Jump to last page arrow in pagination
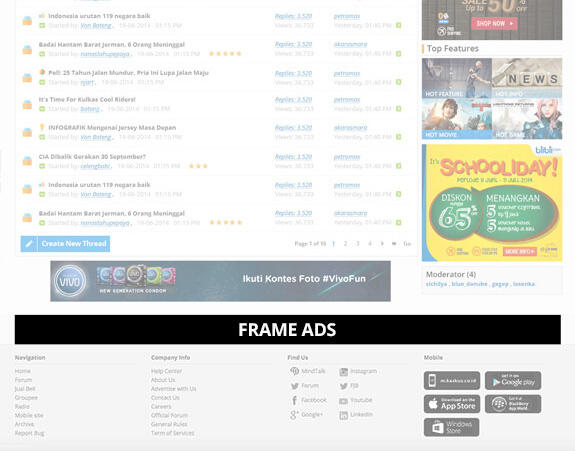Image resolution: width=575 pixels, height=451 pixels. point(394,243)
